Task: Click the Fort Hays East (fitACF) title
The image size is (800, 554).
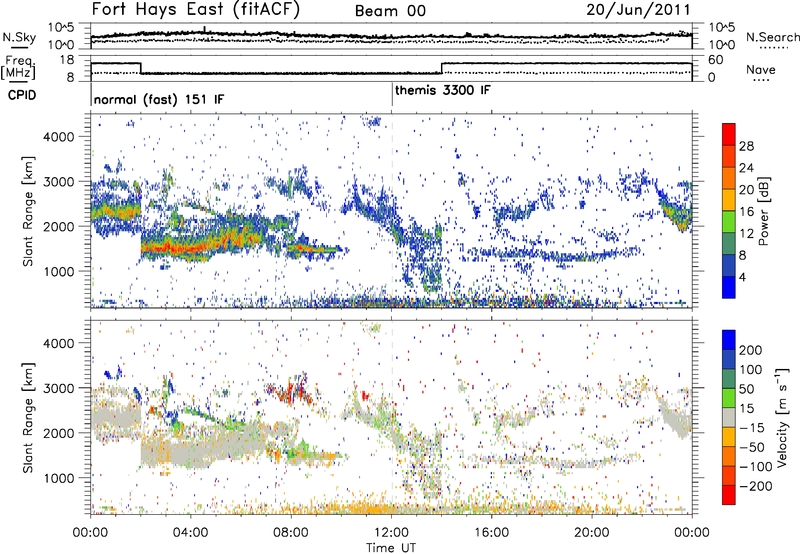Action: click(196, 9)
